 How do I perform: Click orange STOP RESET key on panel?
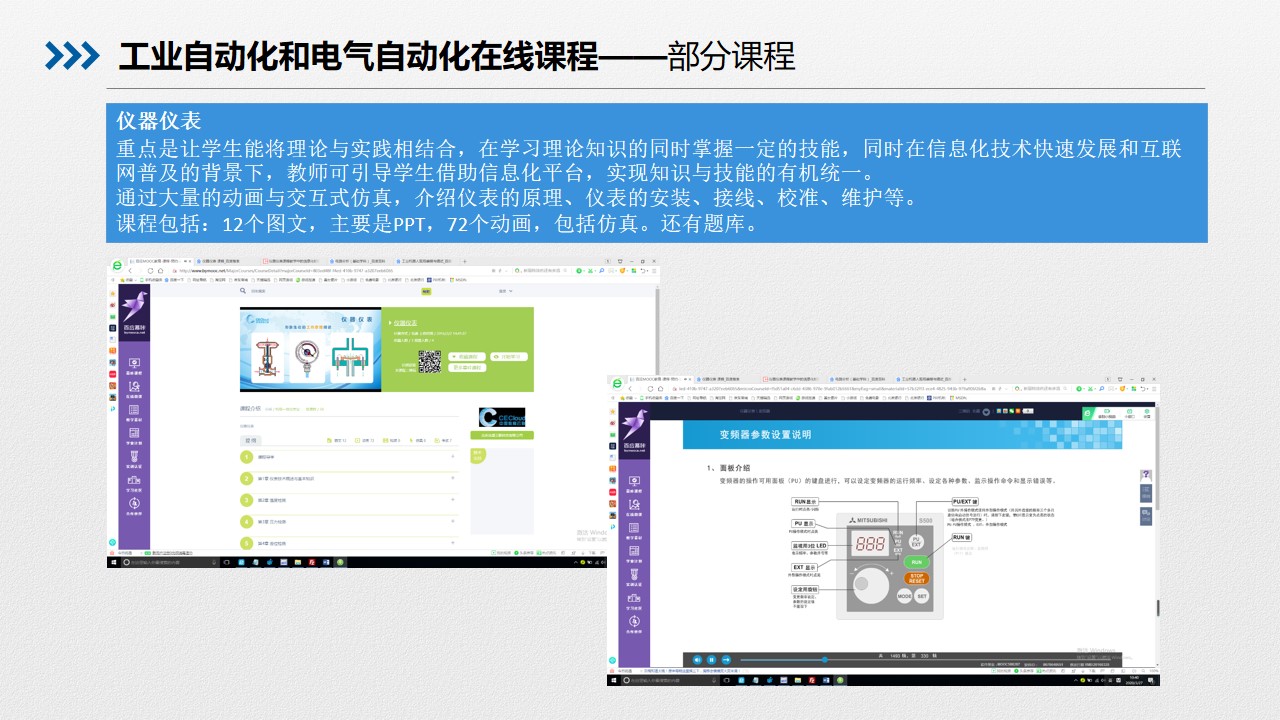[x=917, y=578]
